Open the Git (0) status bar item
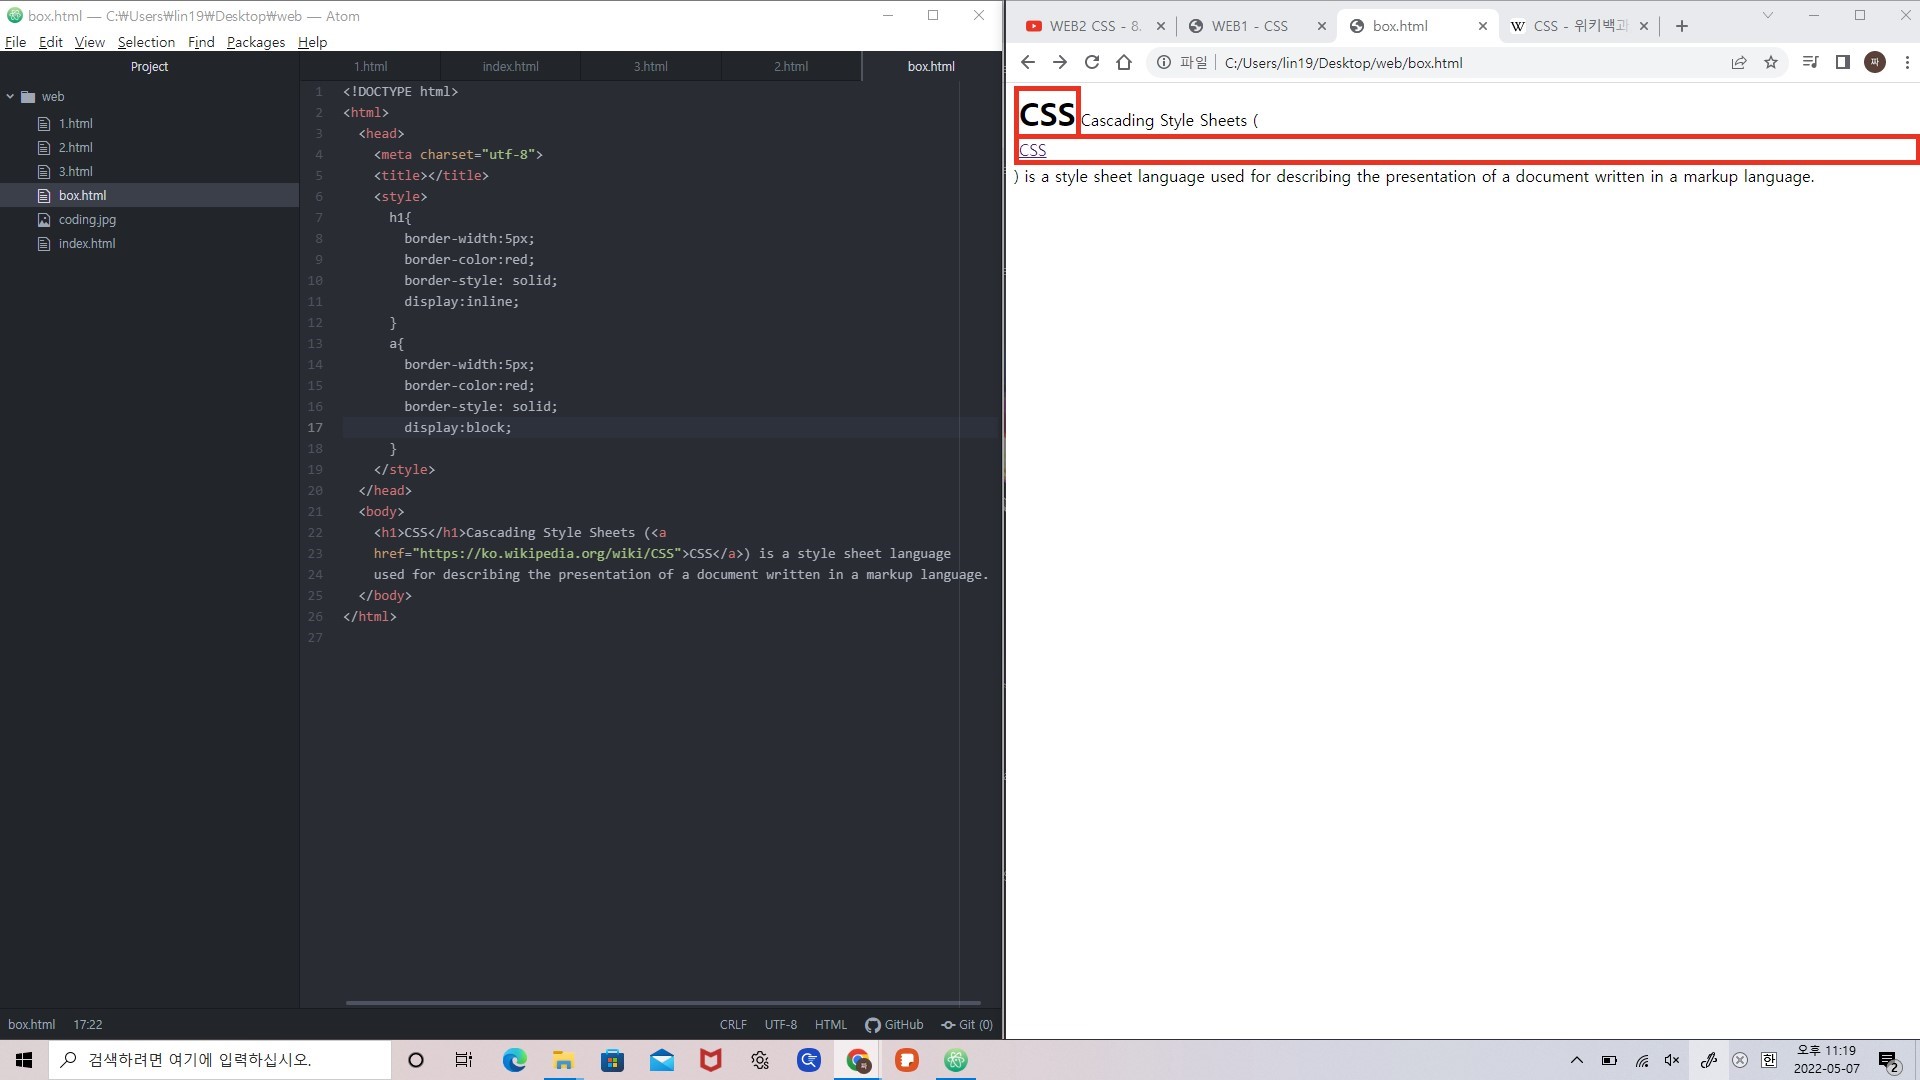 point(967,1024)
